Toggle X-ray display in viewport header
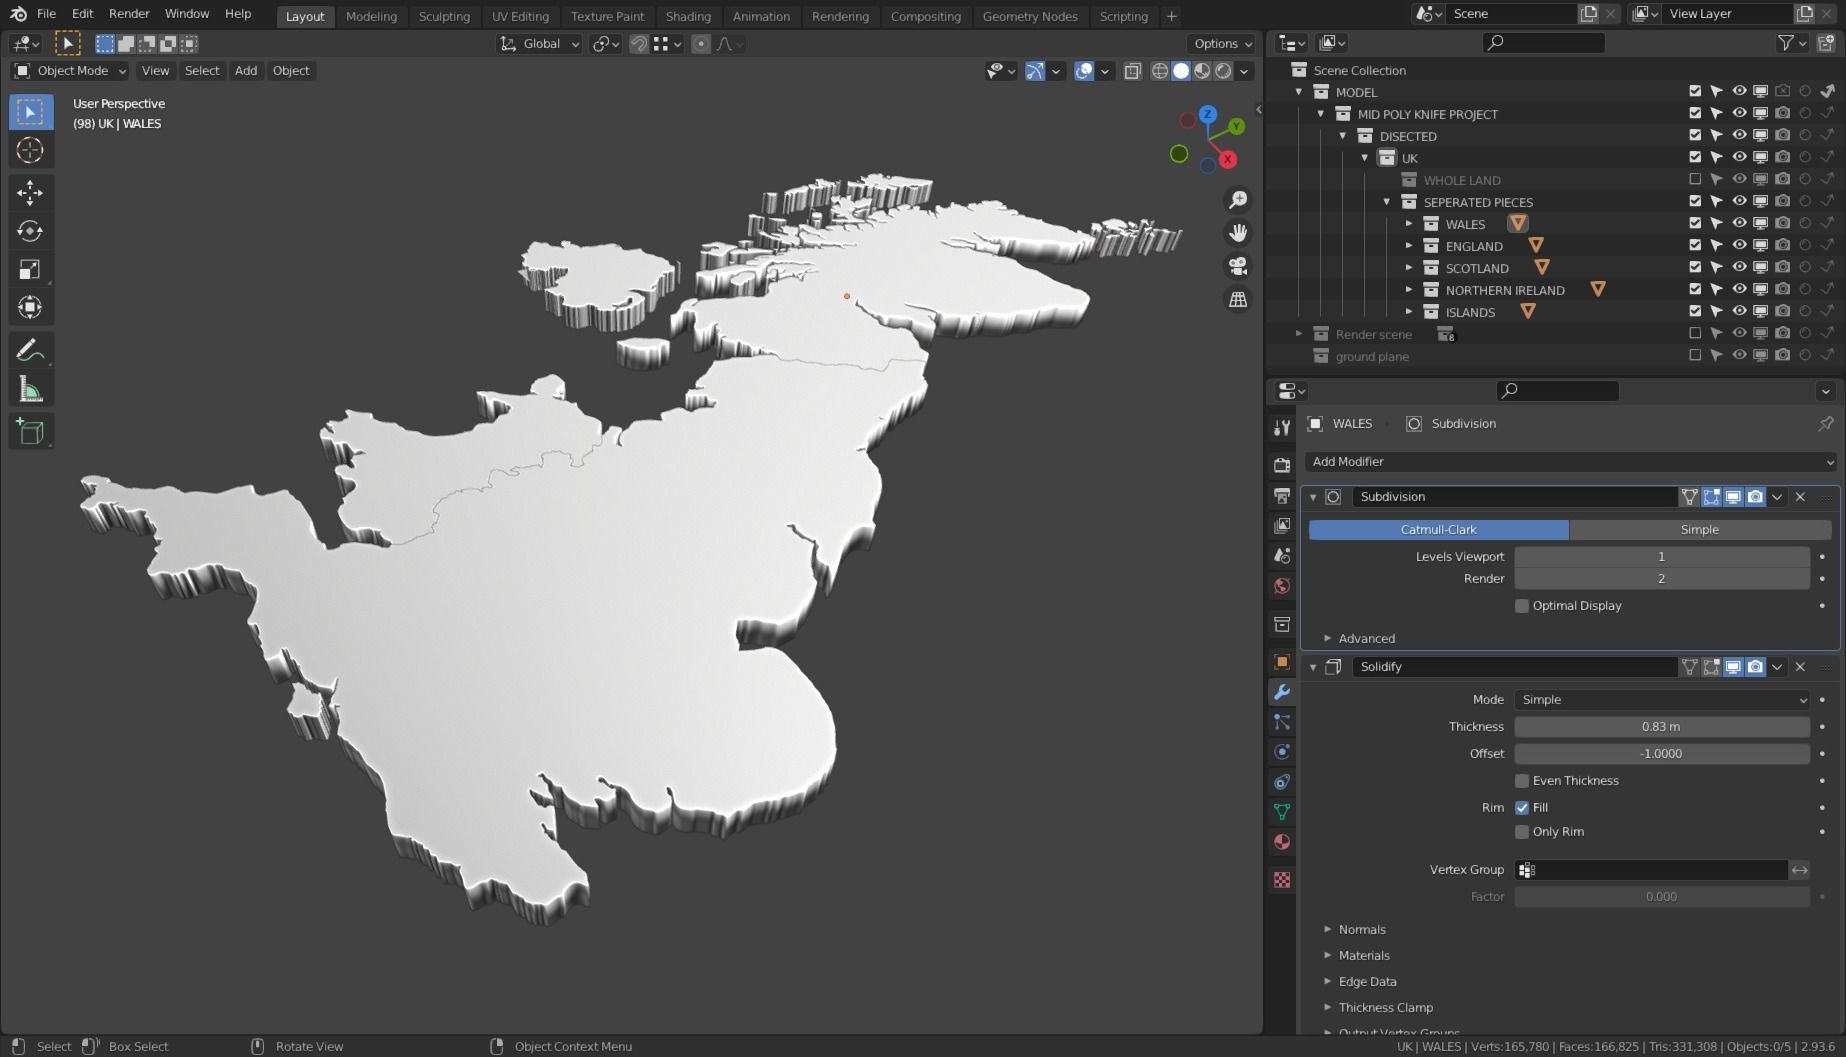Viewport: 1846px width, 1057px height. pos(1132,71)
